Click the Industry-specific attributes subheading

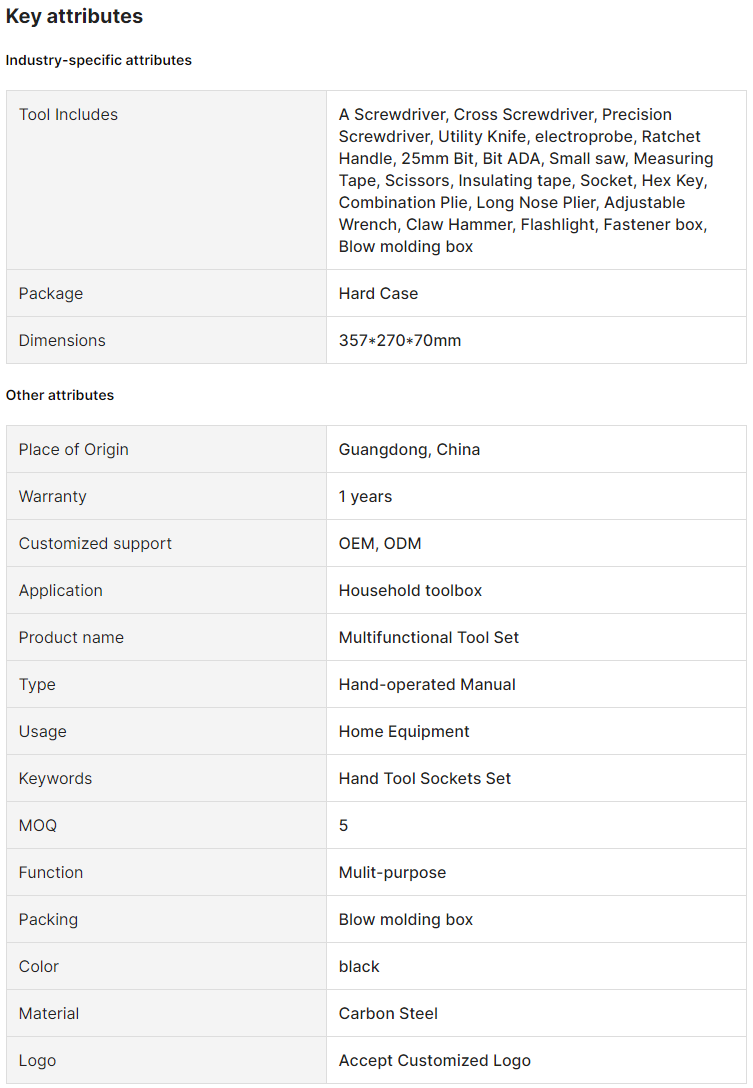coord(98,60)
